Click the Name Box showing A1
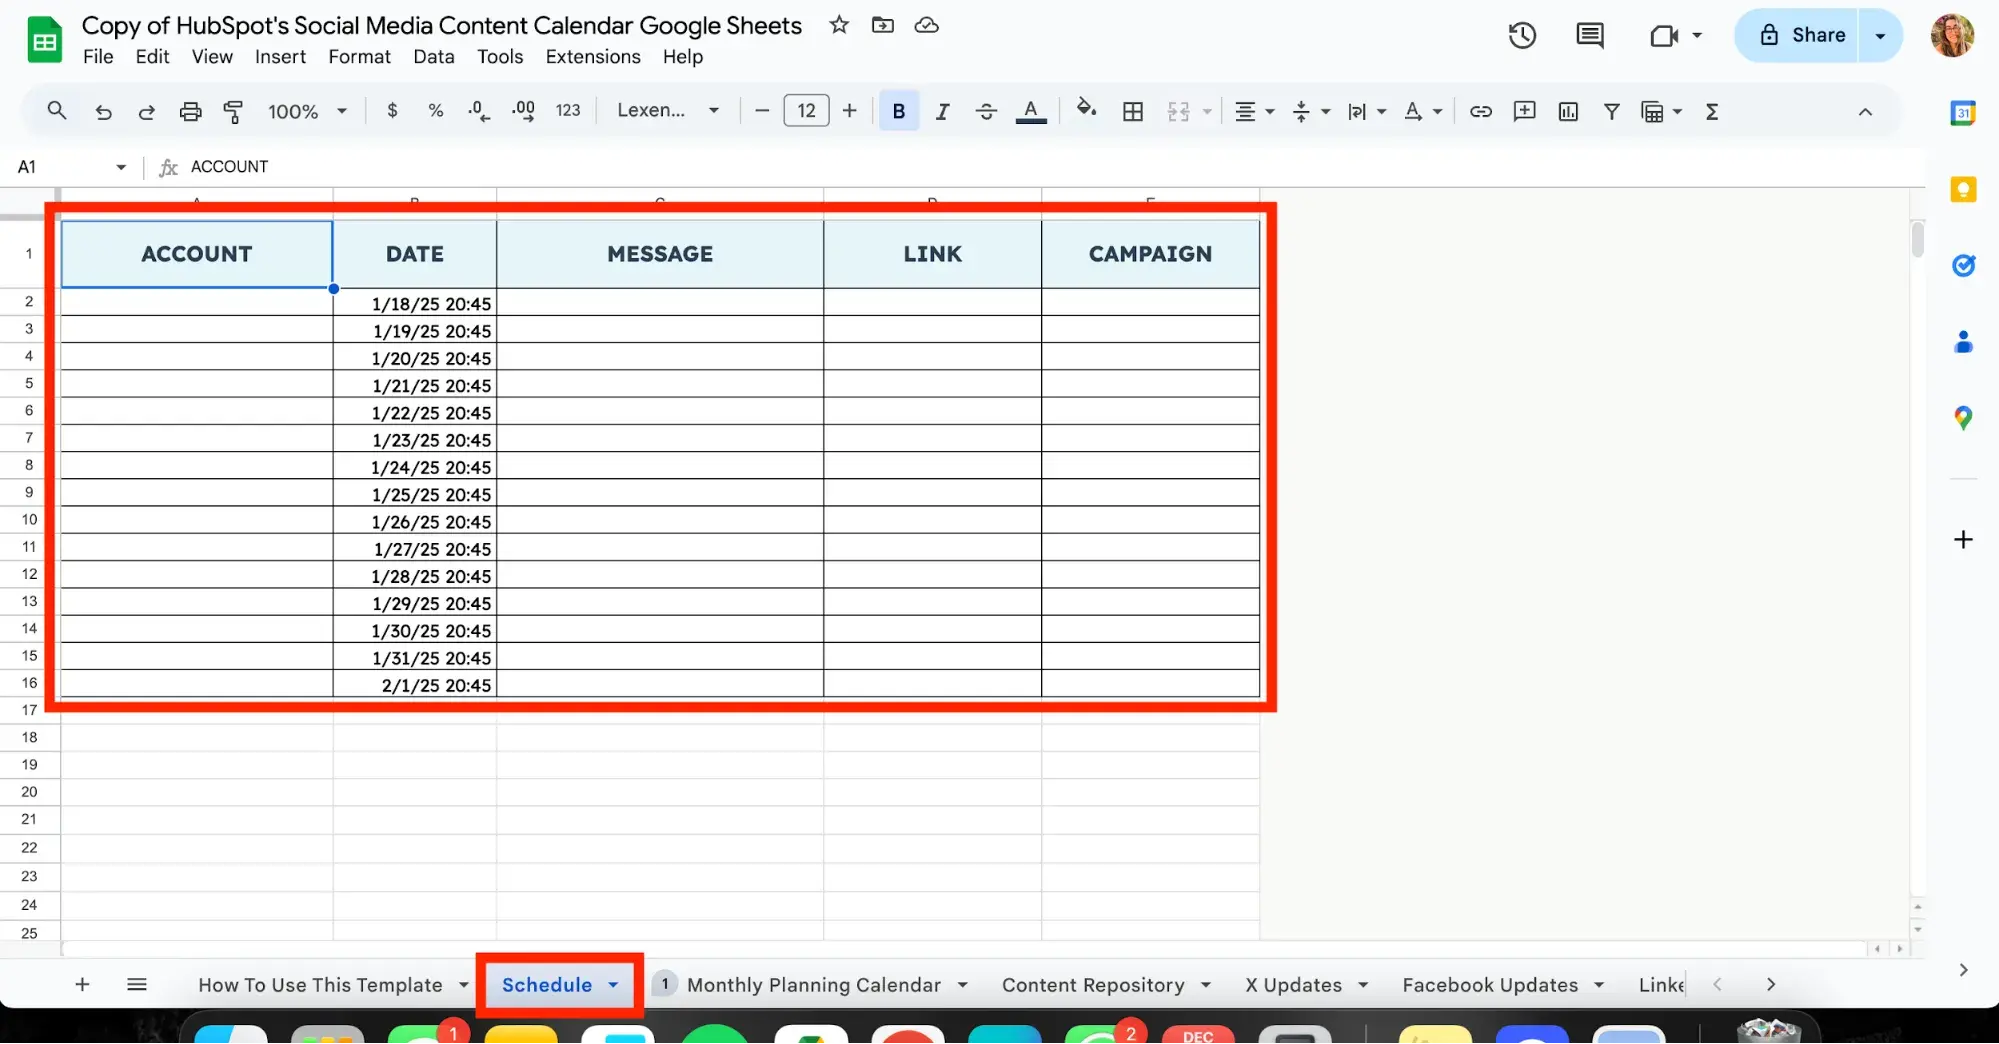1999x1044 pixels. pyautogui.click(x=72, y=167)
